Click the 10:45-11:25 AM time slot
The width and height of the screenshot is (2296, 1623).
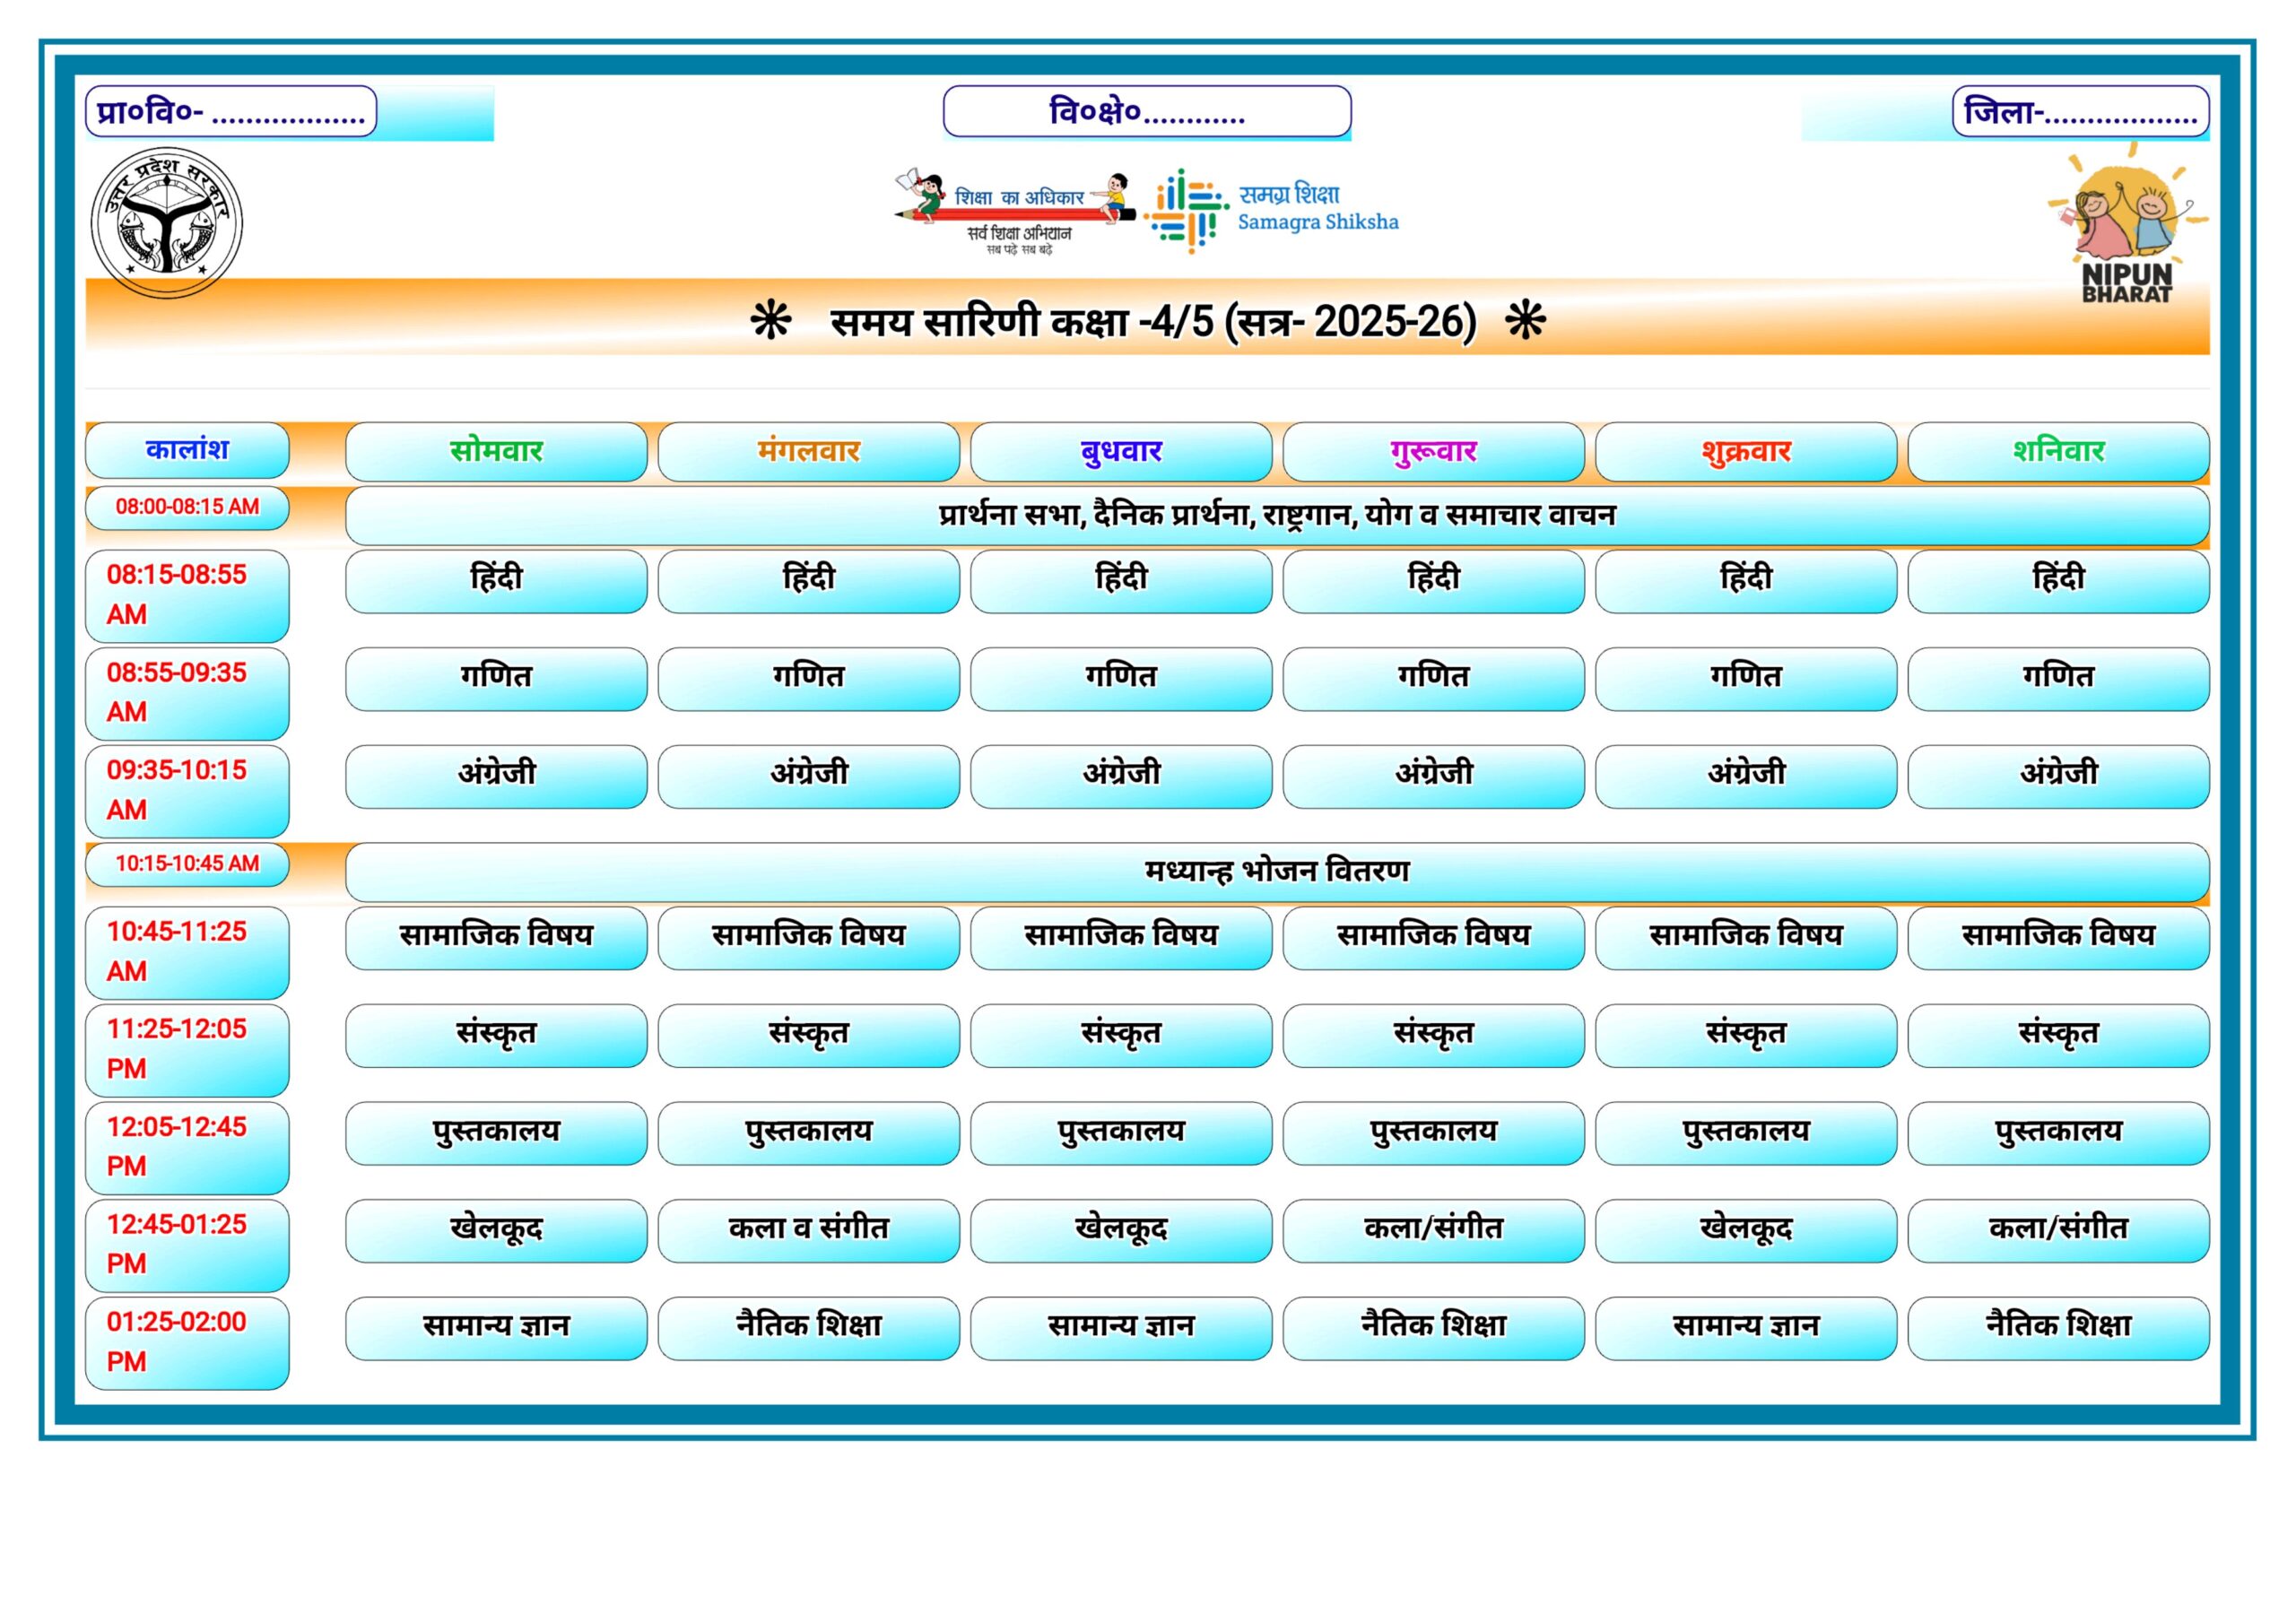pos(187,953)
